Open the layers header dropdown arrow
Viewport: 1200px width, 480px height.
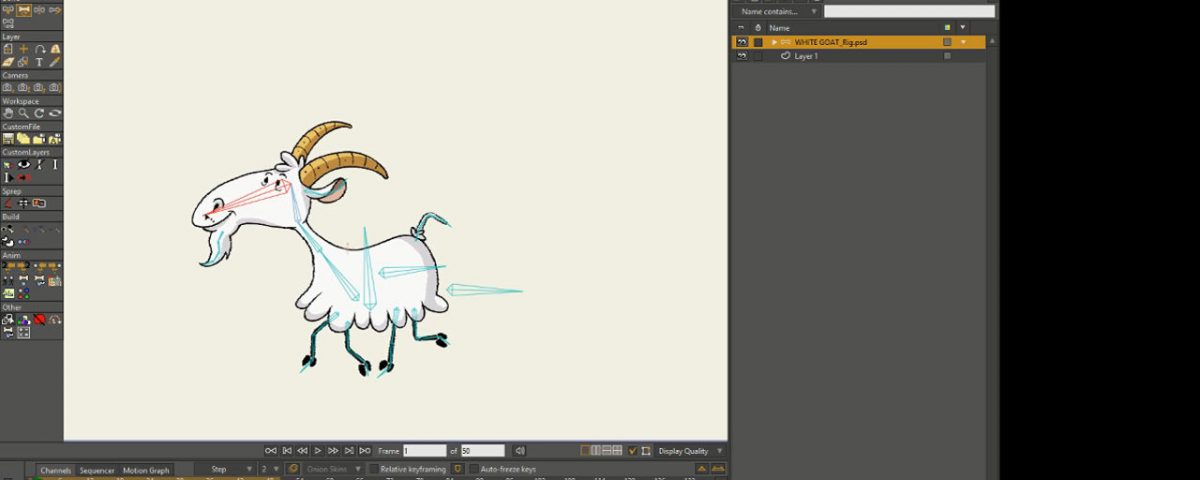tap(963, 27)
